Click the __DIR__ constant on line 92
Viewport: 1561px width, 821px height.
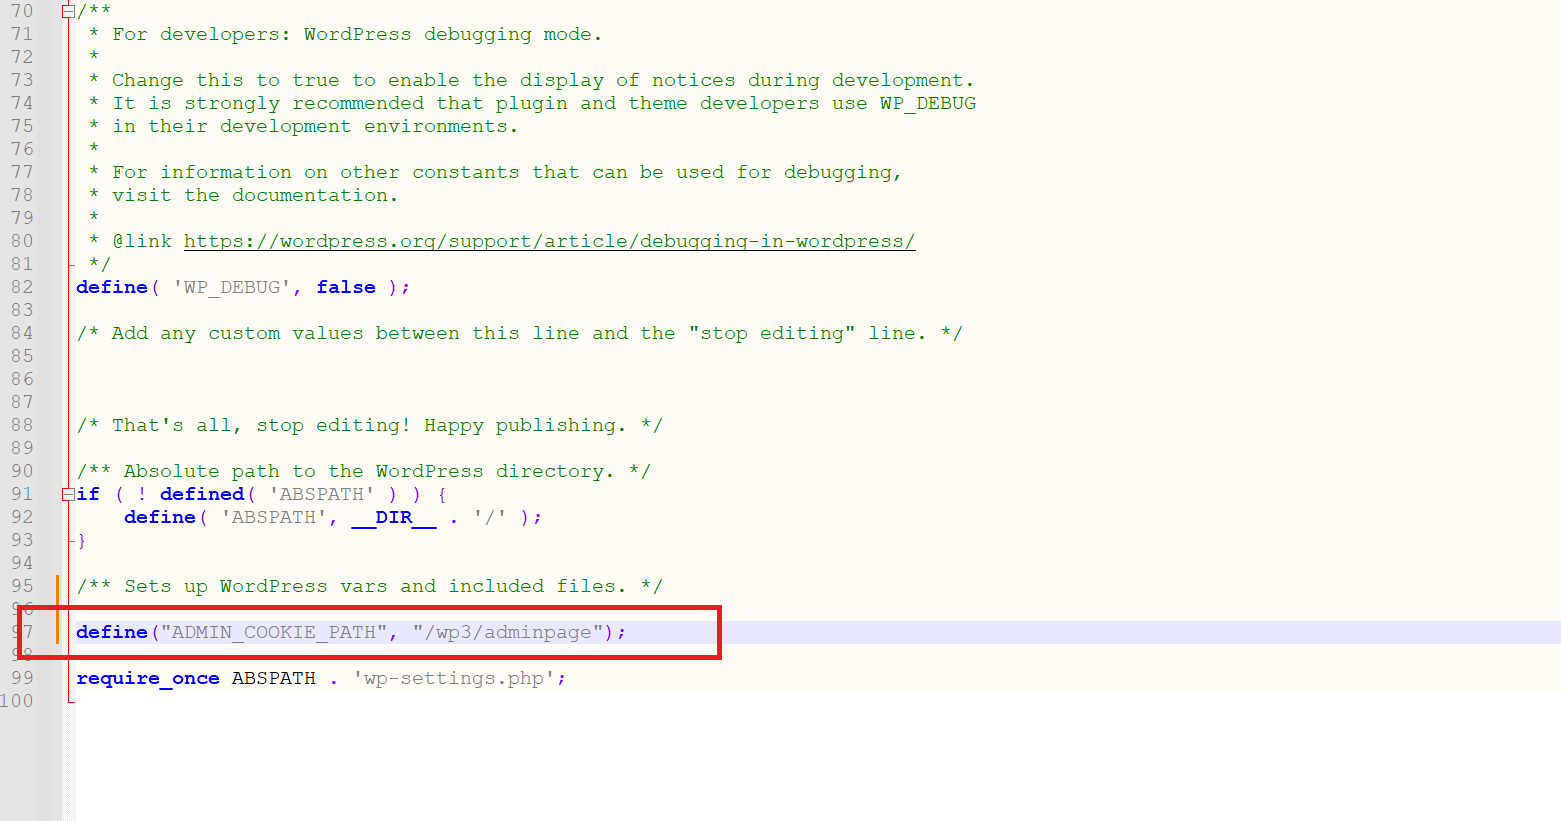[x=394, y=517]
